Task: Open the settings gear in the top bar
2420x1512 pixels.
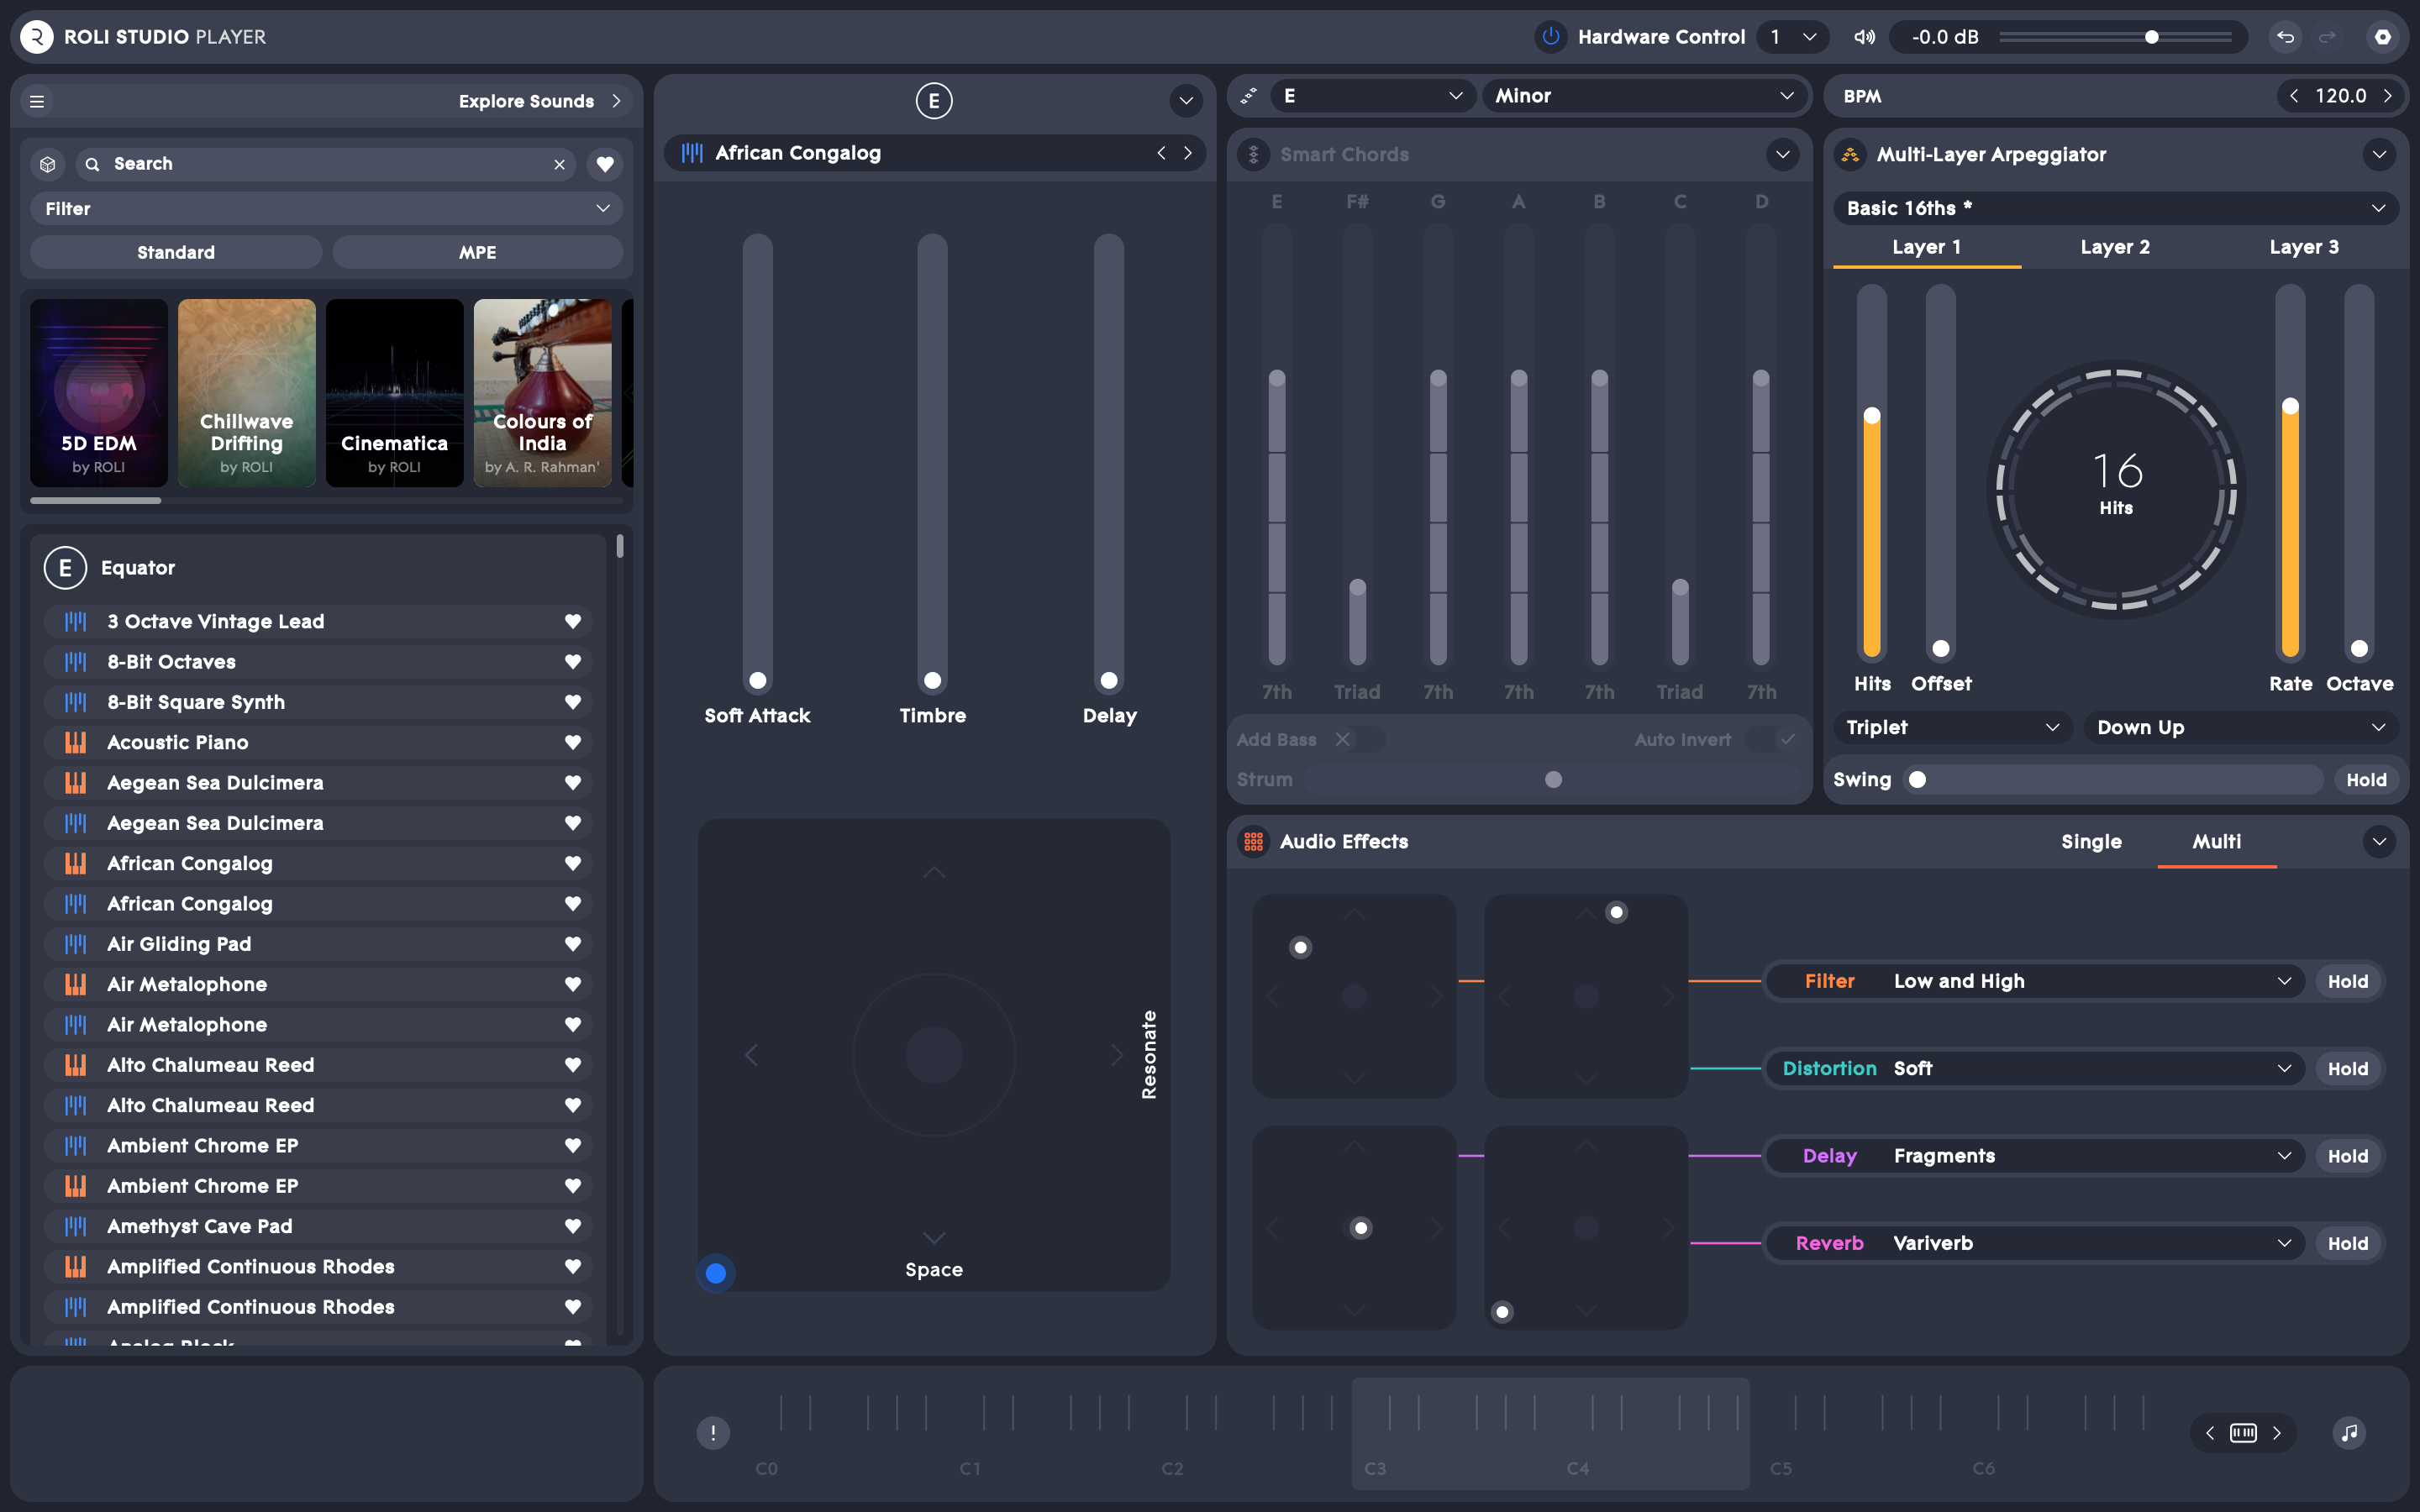Action: click(2384, 36)
